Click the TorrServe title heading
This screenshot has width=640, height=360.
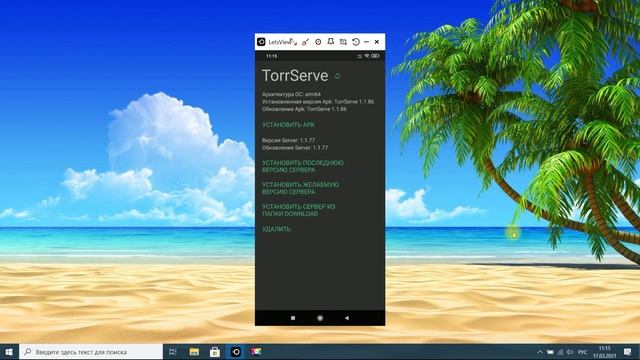(295, 76)
